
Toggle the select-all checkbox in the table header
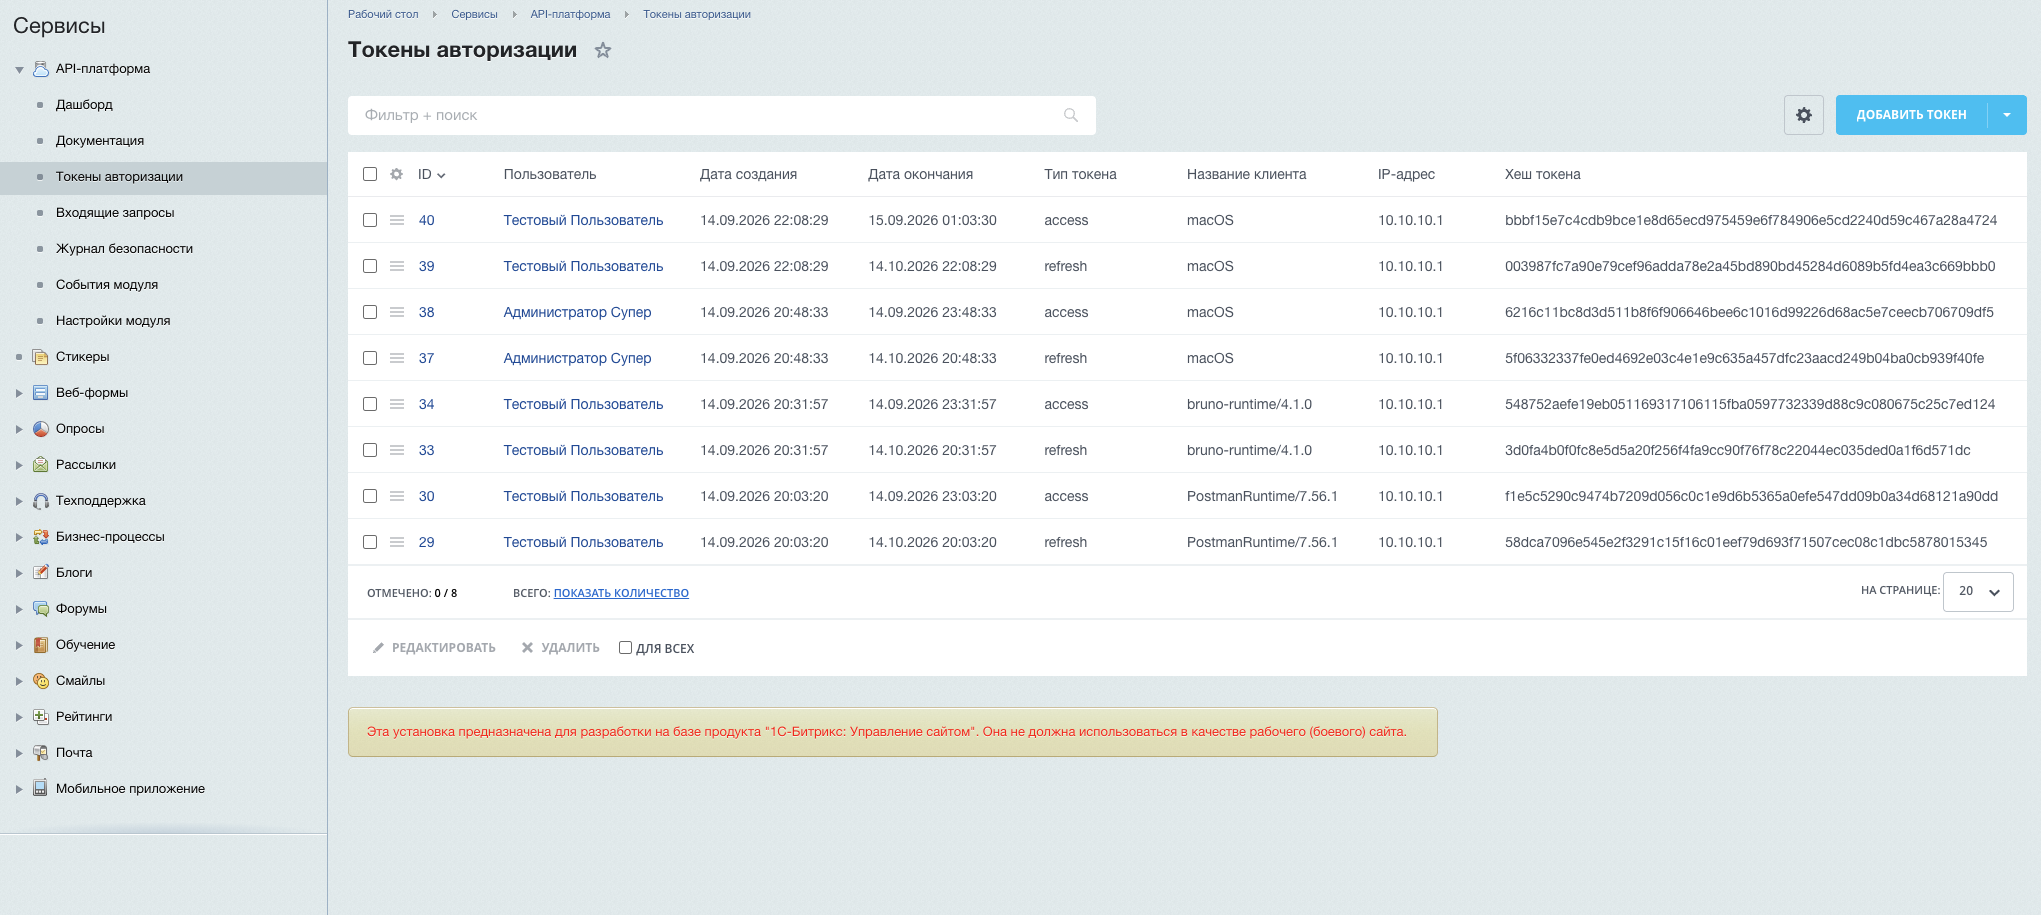(370, 174)
